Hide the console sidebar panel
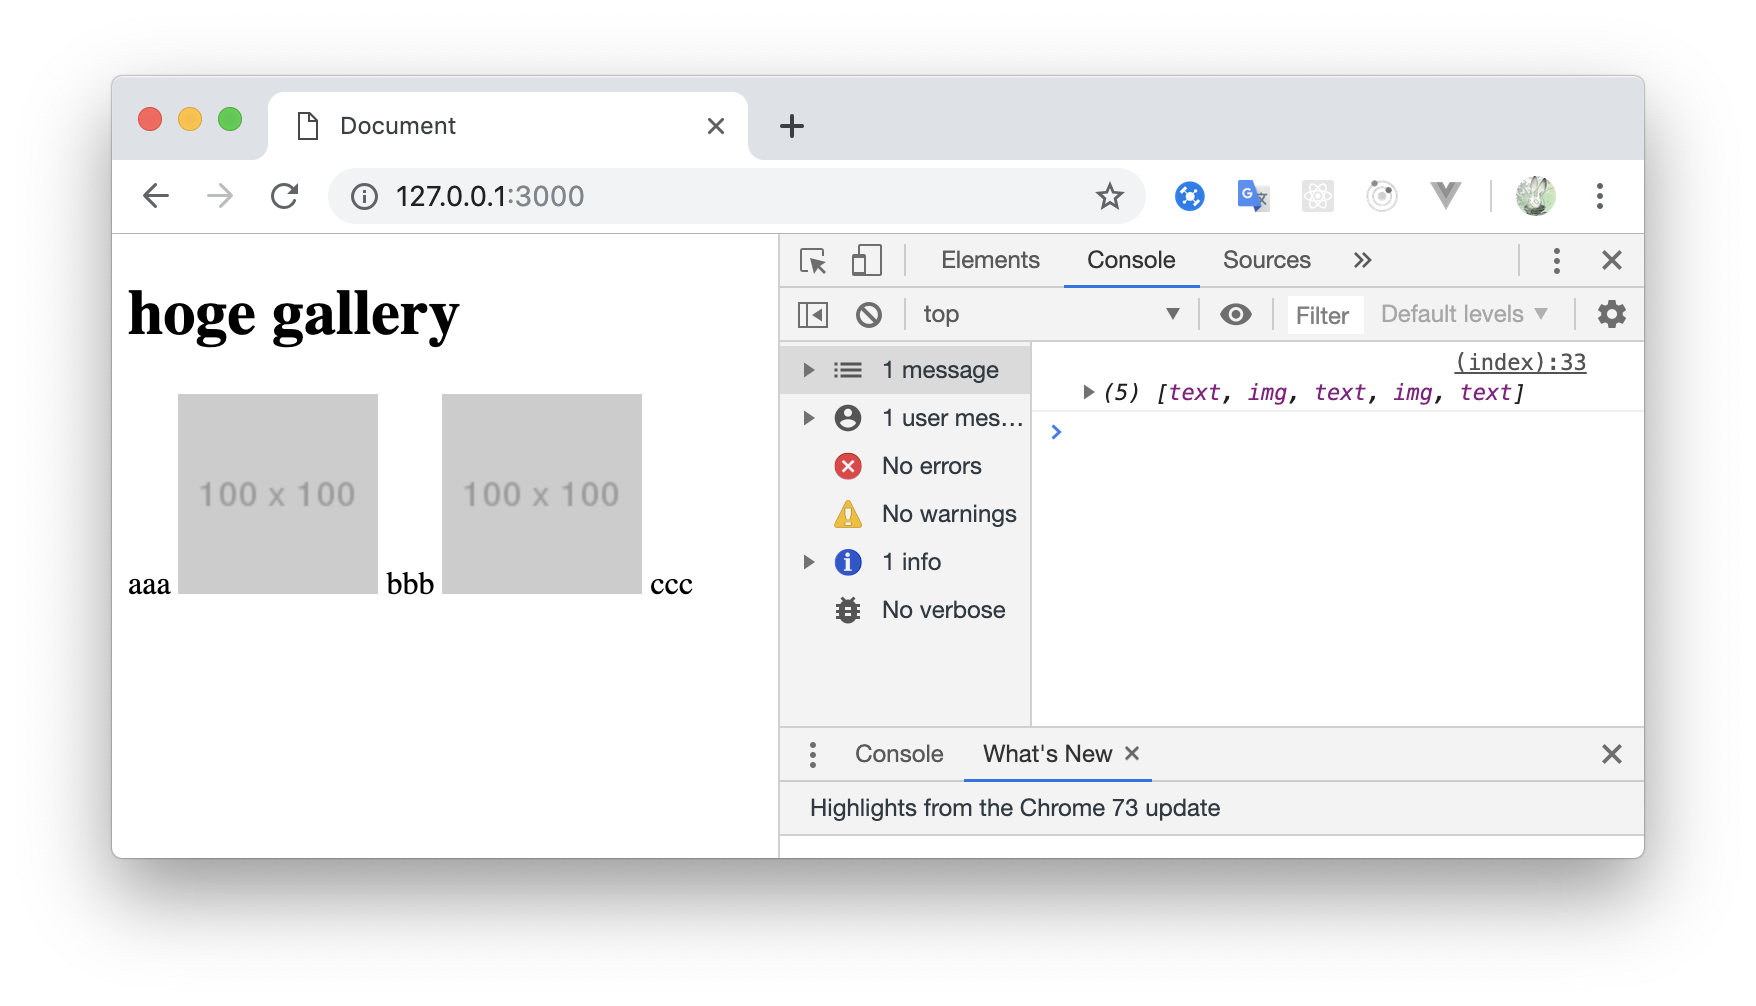 point(812,314)
